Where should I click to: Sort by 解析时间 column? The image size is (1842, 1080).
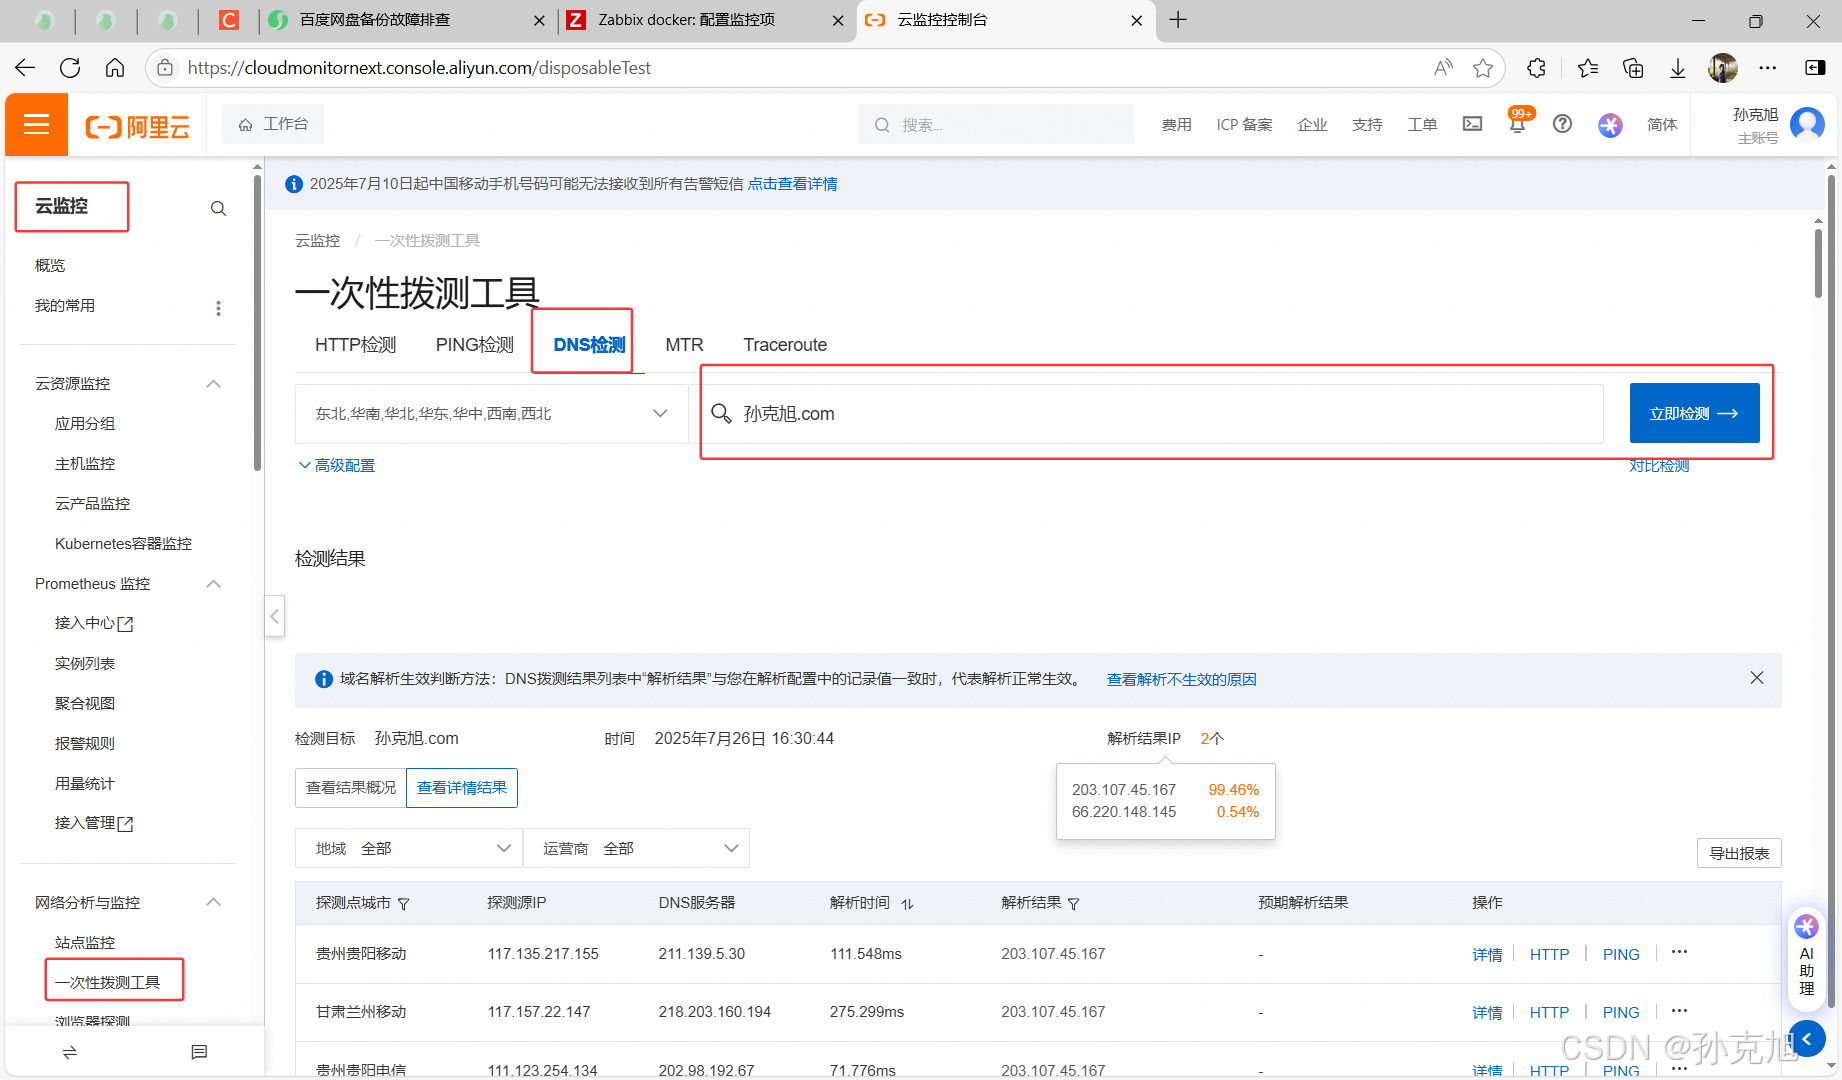(907, 904)
